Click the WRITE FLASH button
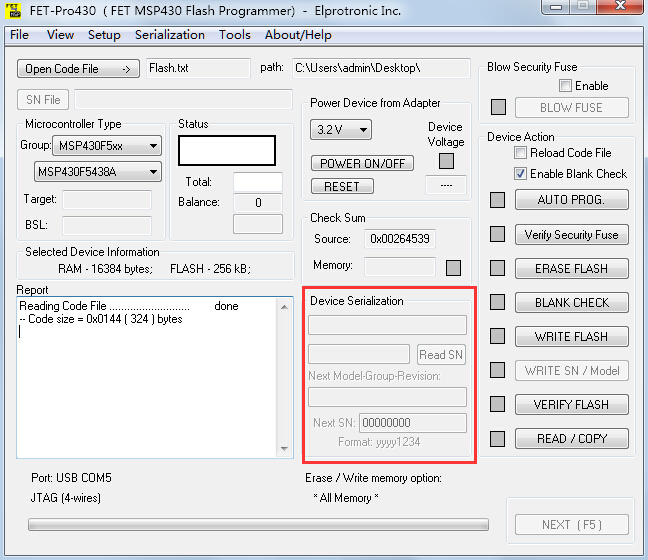648x560 pixels. (x=572, y=336)
